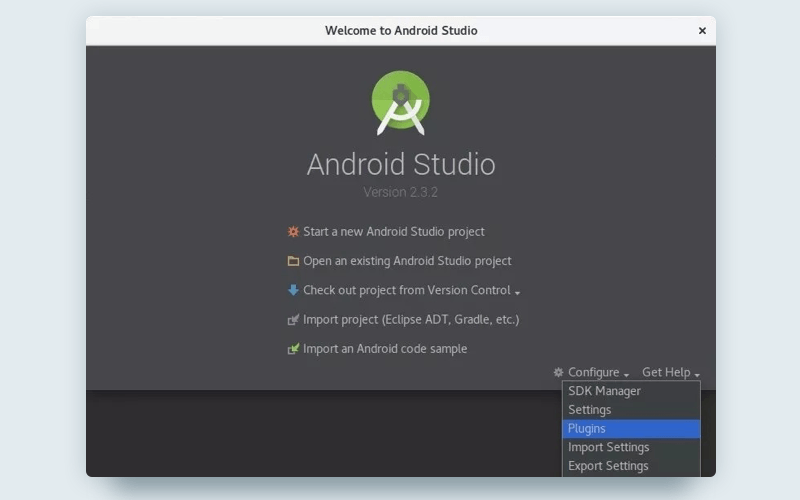Choose Settings in the Configure menu
The width and height of the screenshot is (800, 500).
pos(631,410)
